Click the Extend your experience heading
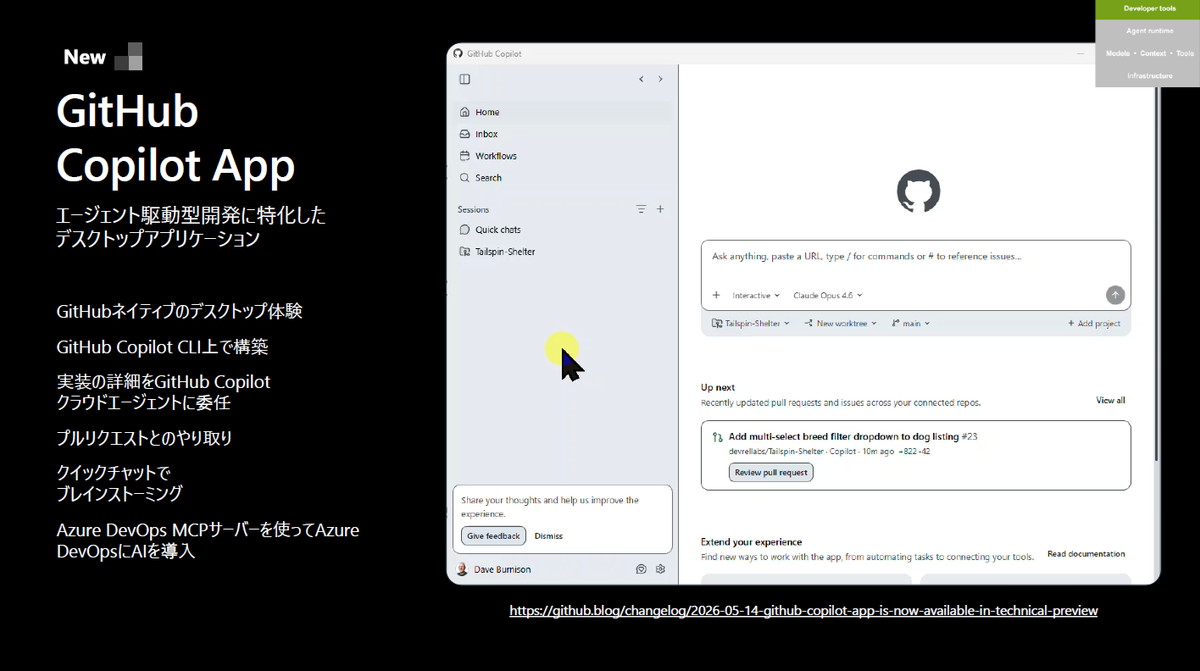1200x671 pixels. click(751, 542)
